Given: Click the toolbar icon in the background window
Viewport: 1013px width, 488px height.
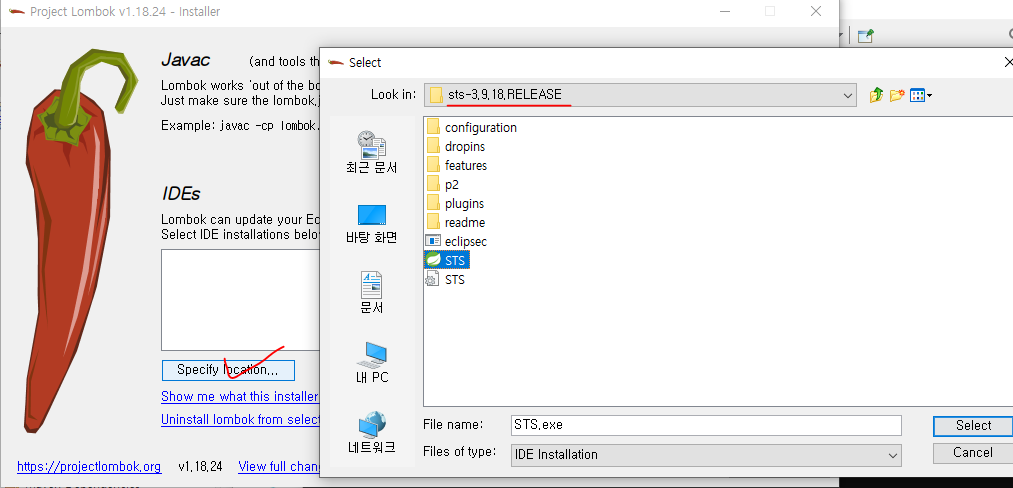Looking at the screenshot, I should [866, 36].
